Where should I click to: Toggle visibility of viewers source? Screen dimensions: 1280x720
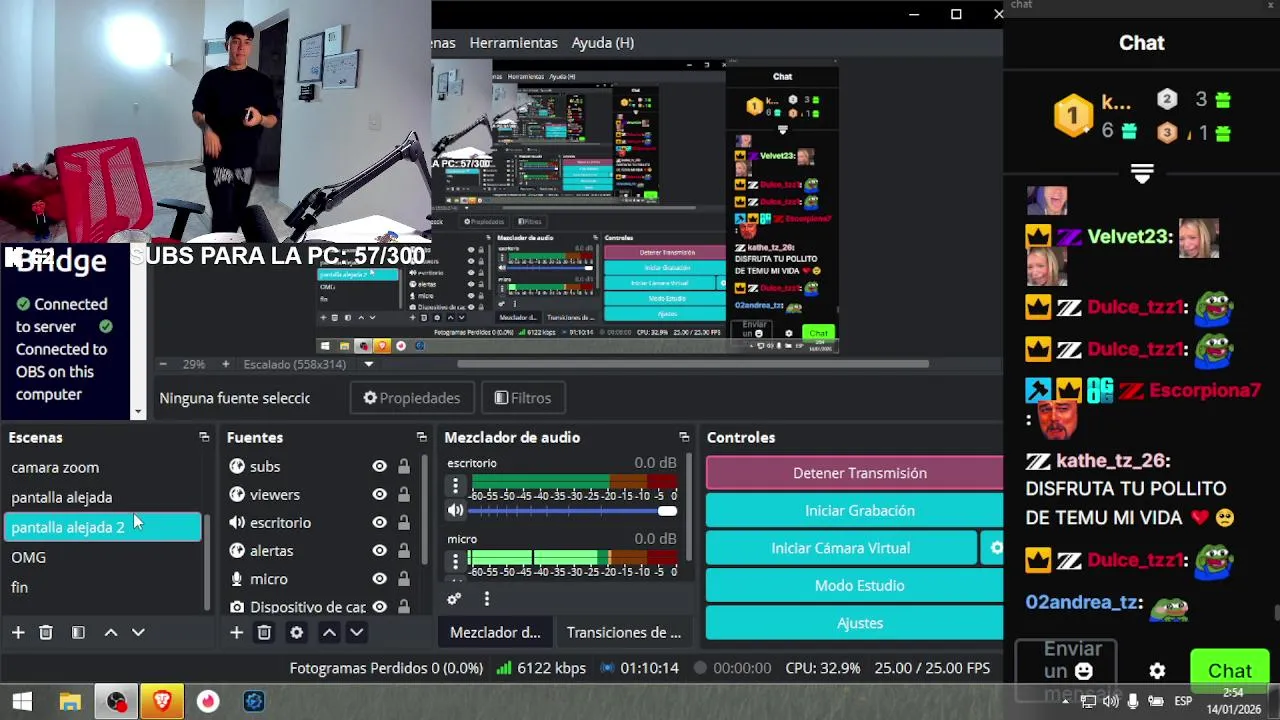(379, 494)
